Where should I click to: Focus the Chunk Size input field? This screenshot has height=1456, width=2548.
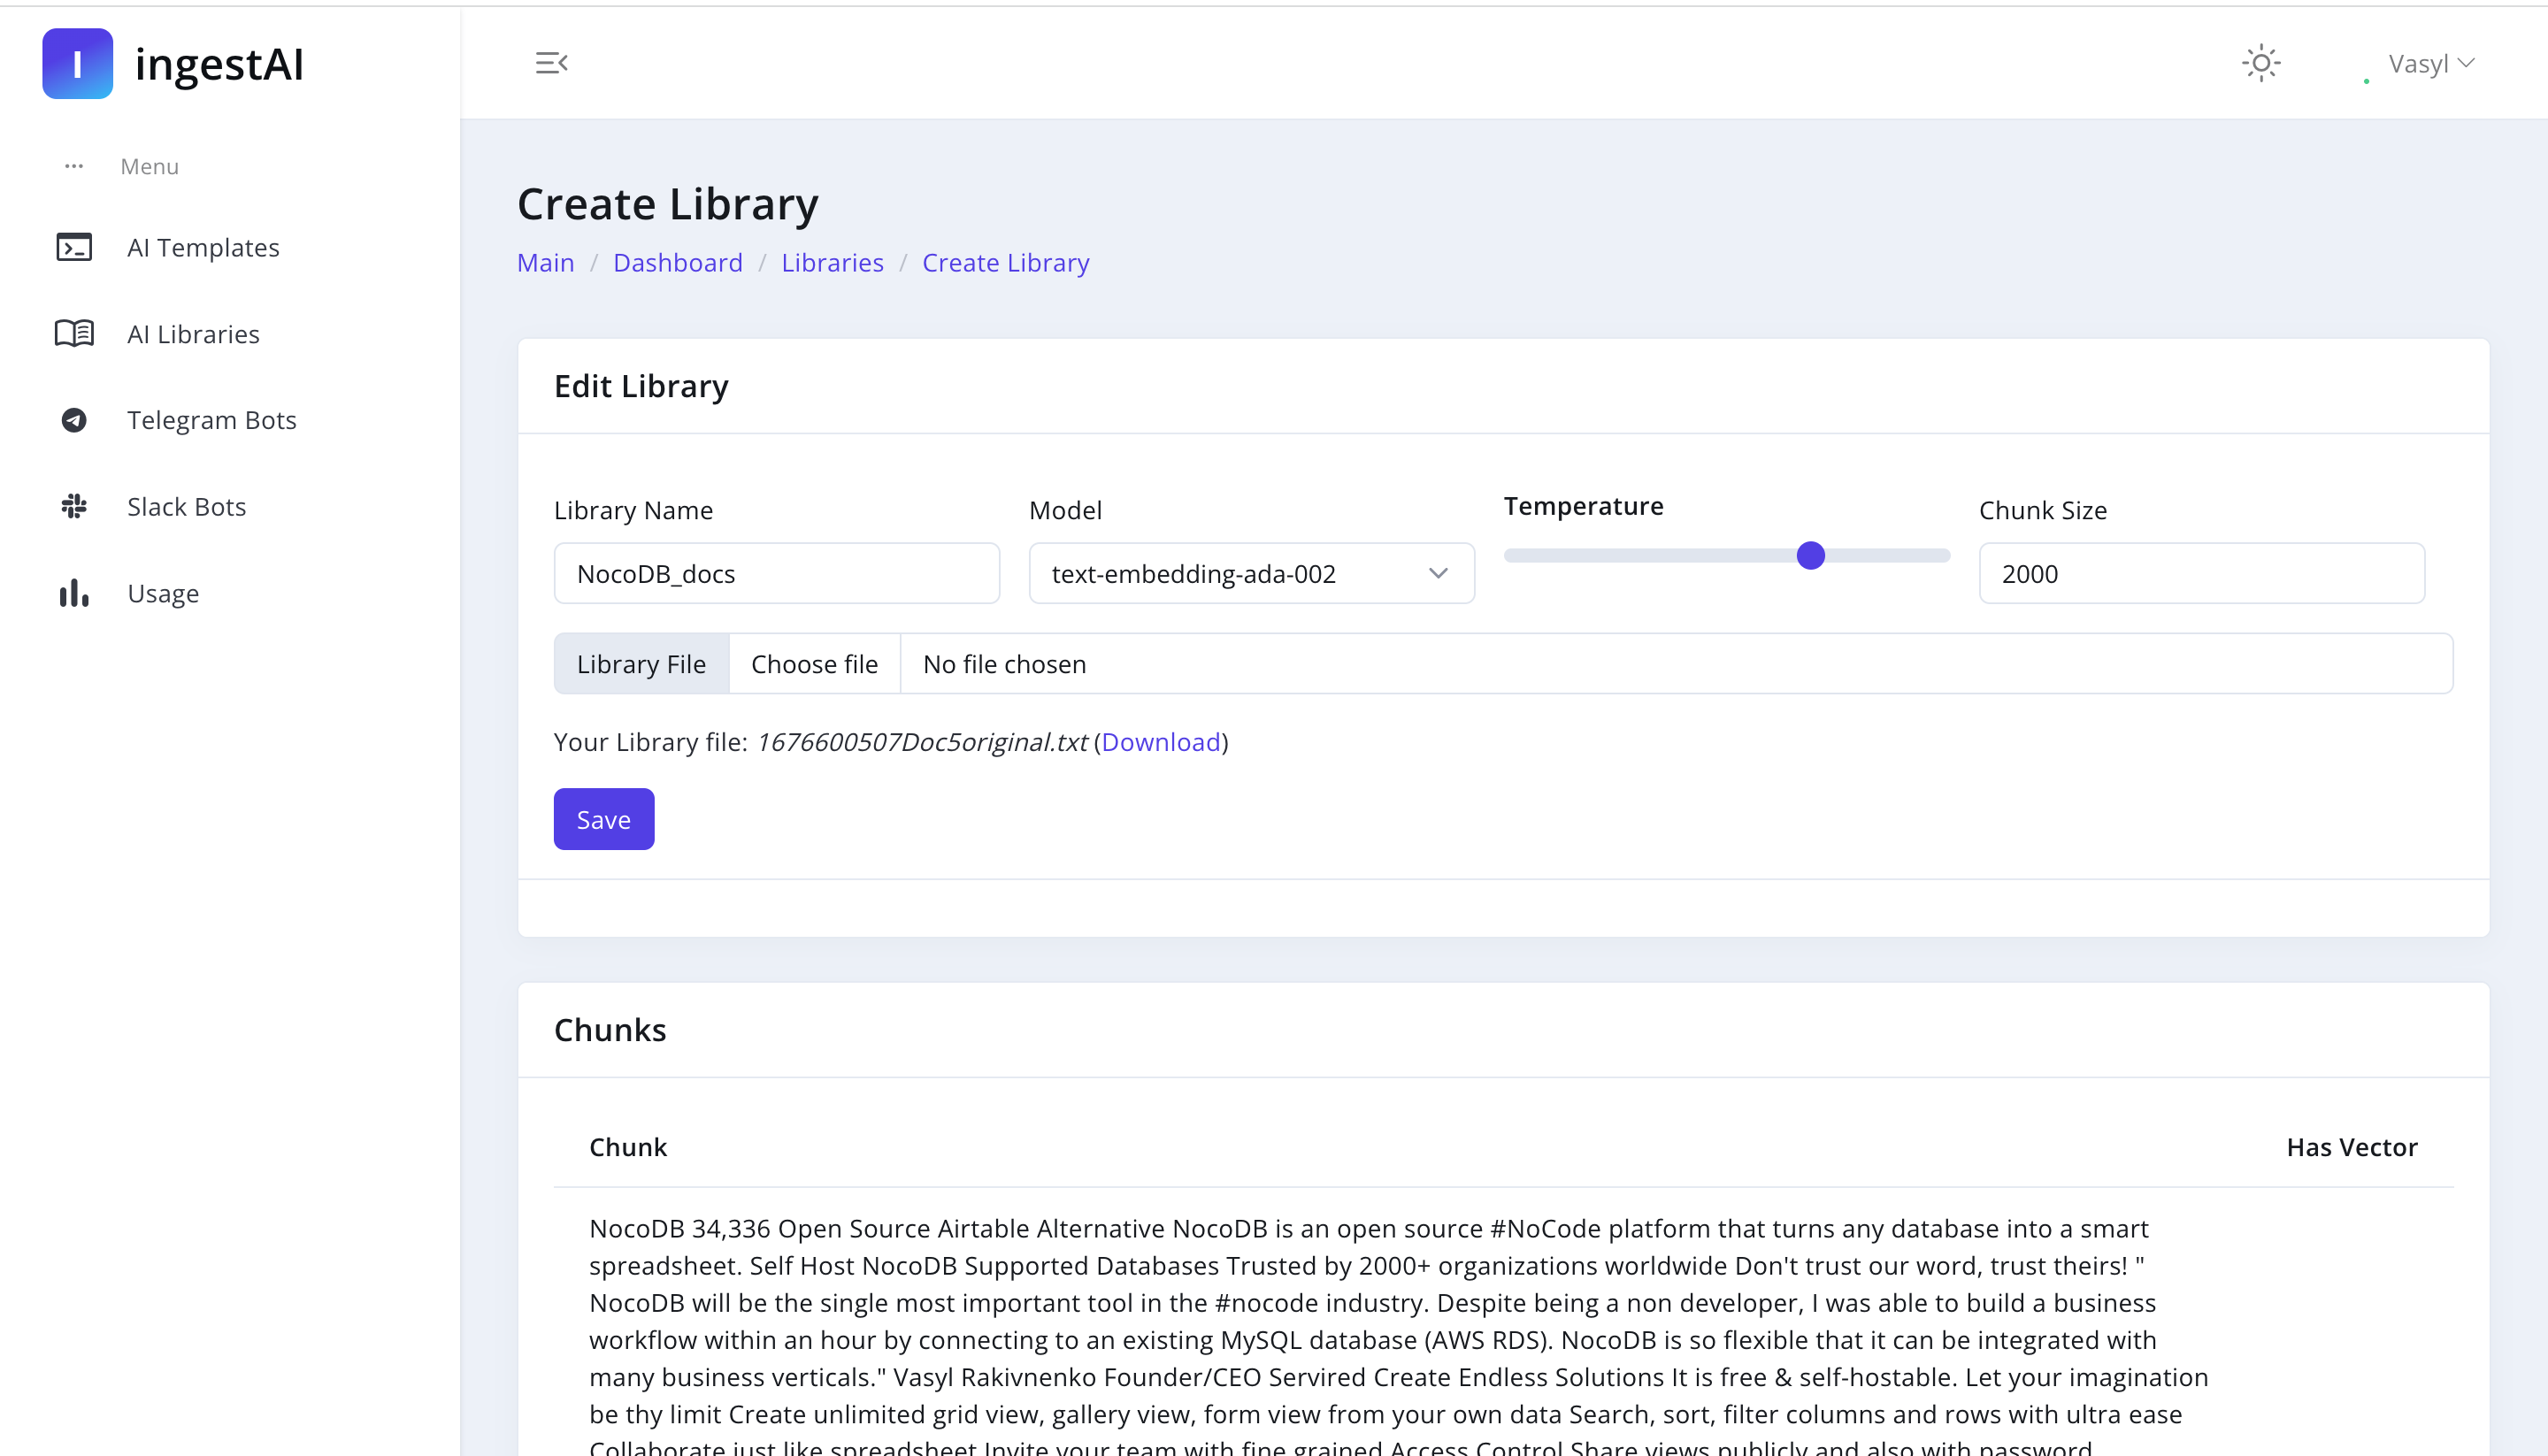tap(2202, 573)
